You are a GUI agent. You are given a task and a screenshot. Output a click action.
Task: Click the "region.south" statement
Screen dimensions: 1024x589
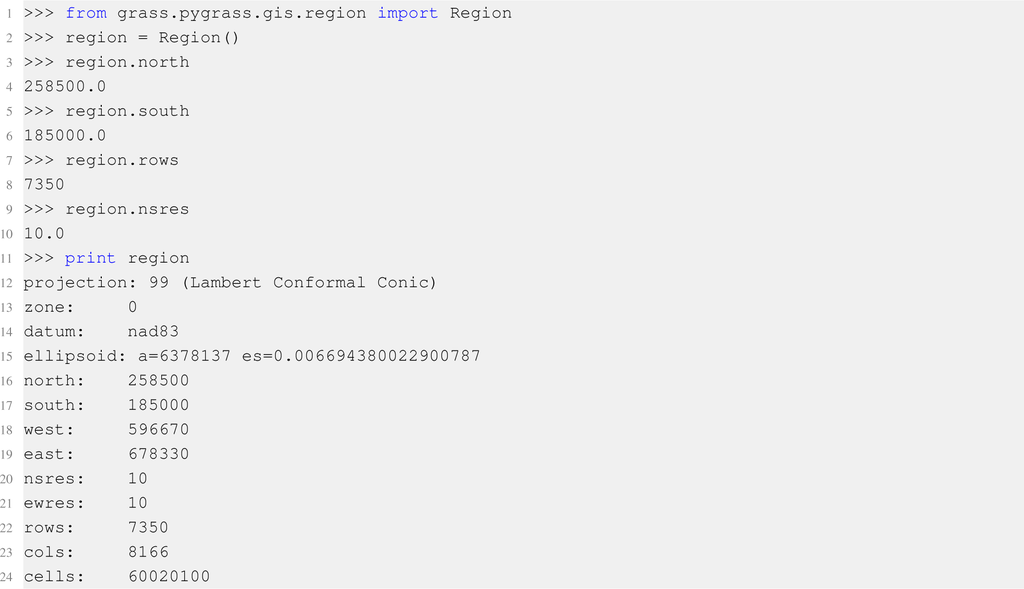(127, 111)
